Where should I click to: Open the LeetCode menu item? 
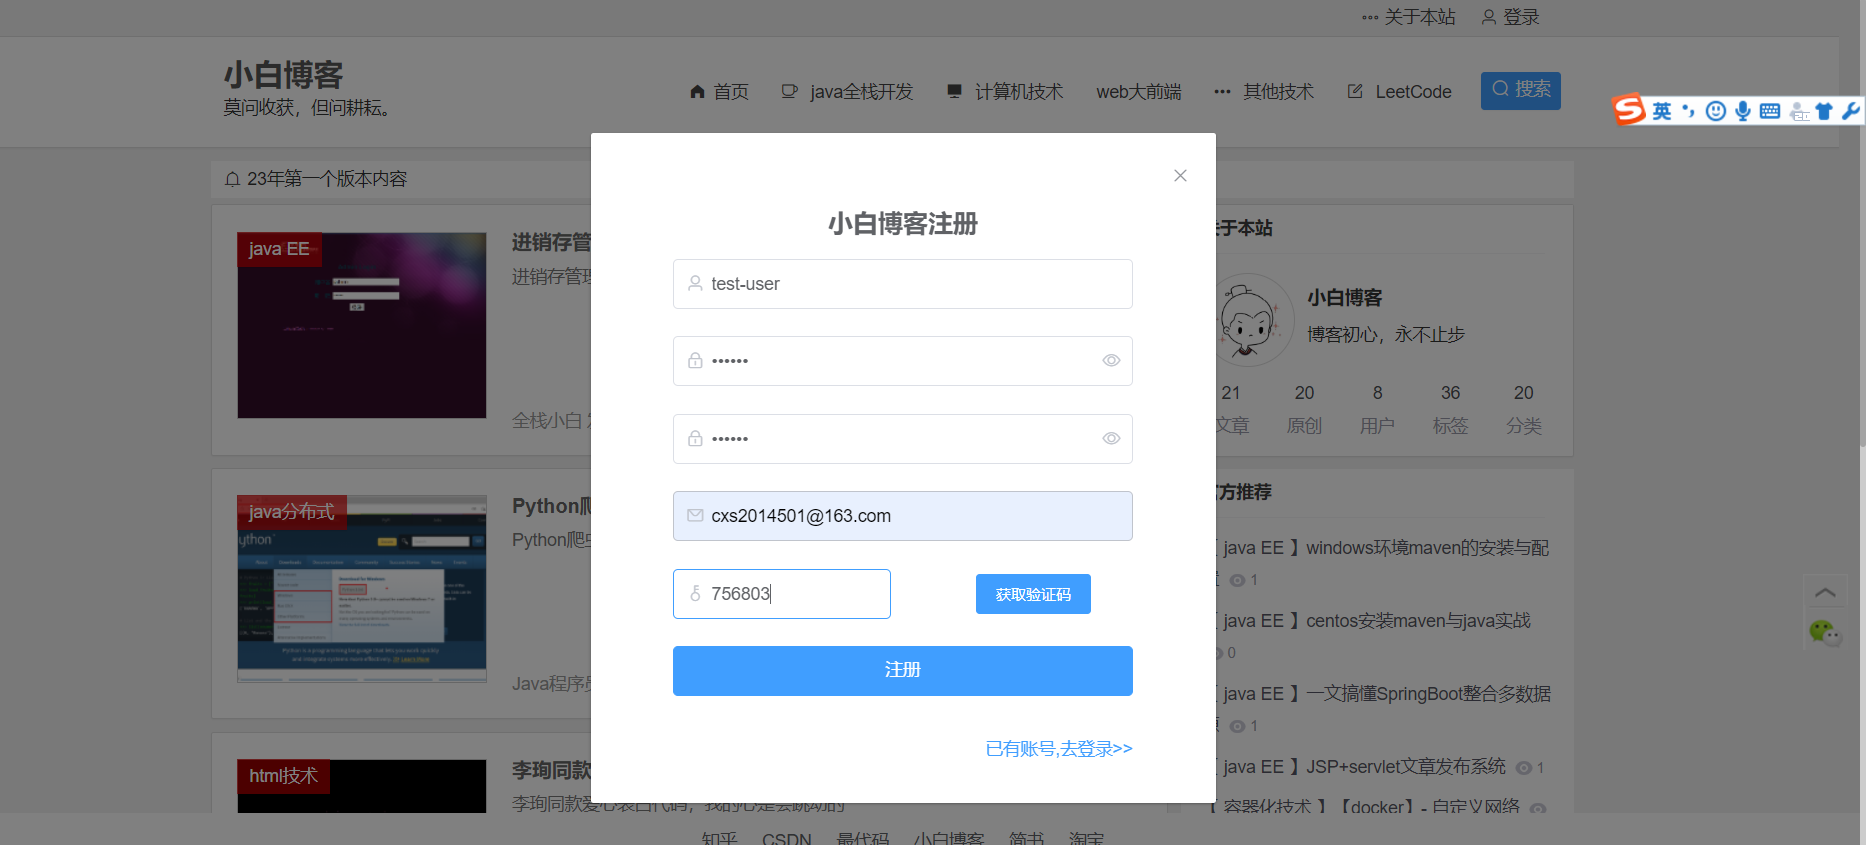pyautogui.click(x=1413, y=92)
